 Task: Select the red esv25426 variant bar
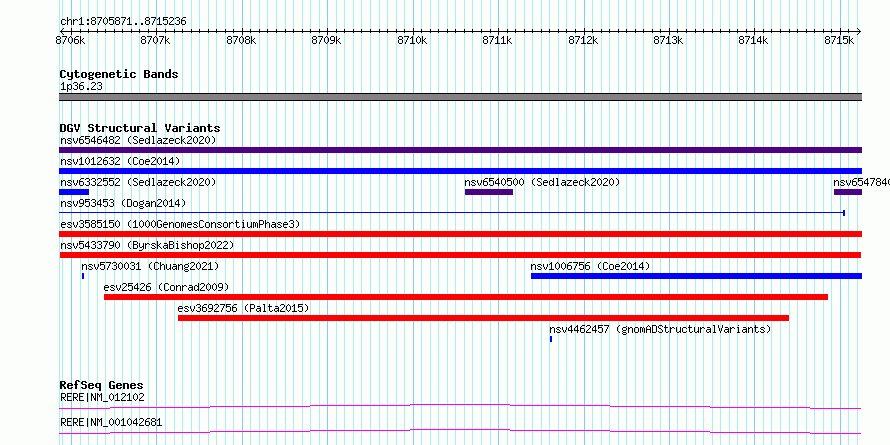466,297
